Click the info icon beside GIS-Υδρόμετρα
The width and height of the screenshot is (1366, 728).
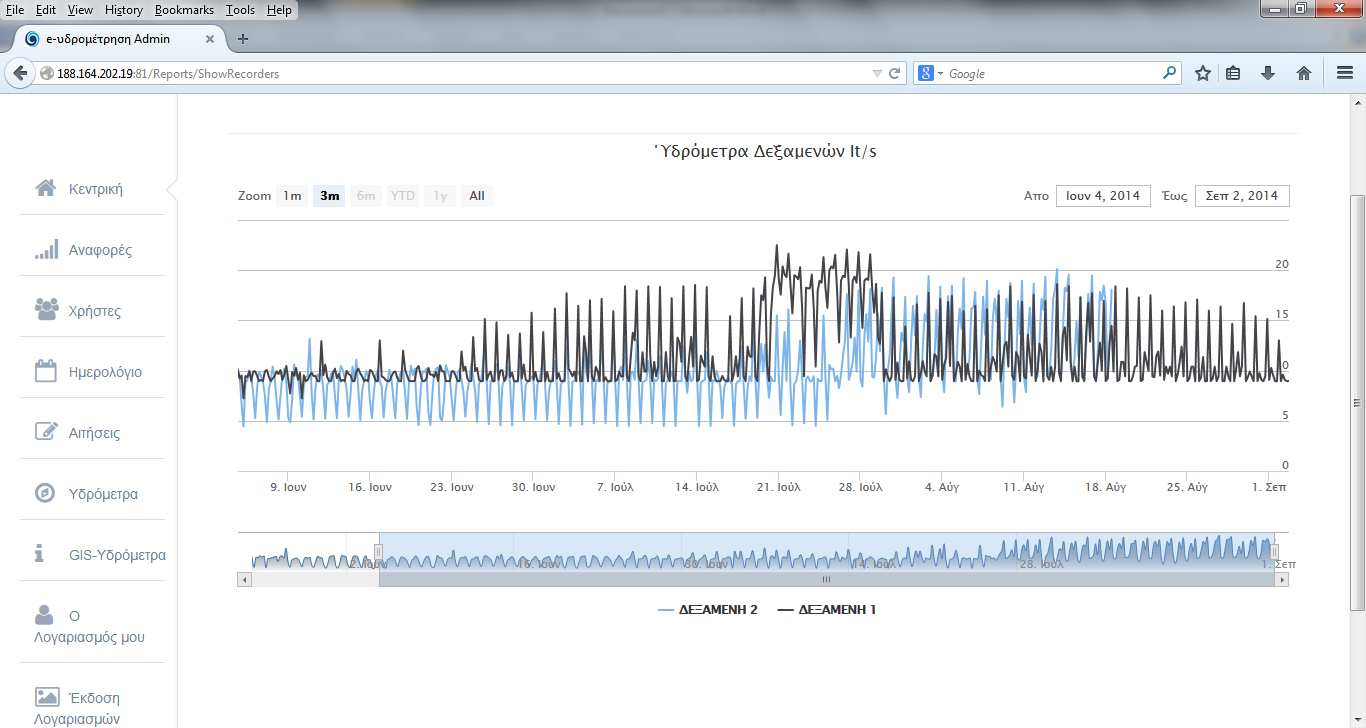tap(39, 553)
